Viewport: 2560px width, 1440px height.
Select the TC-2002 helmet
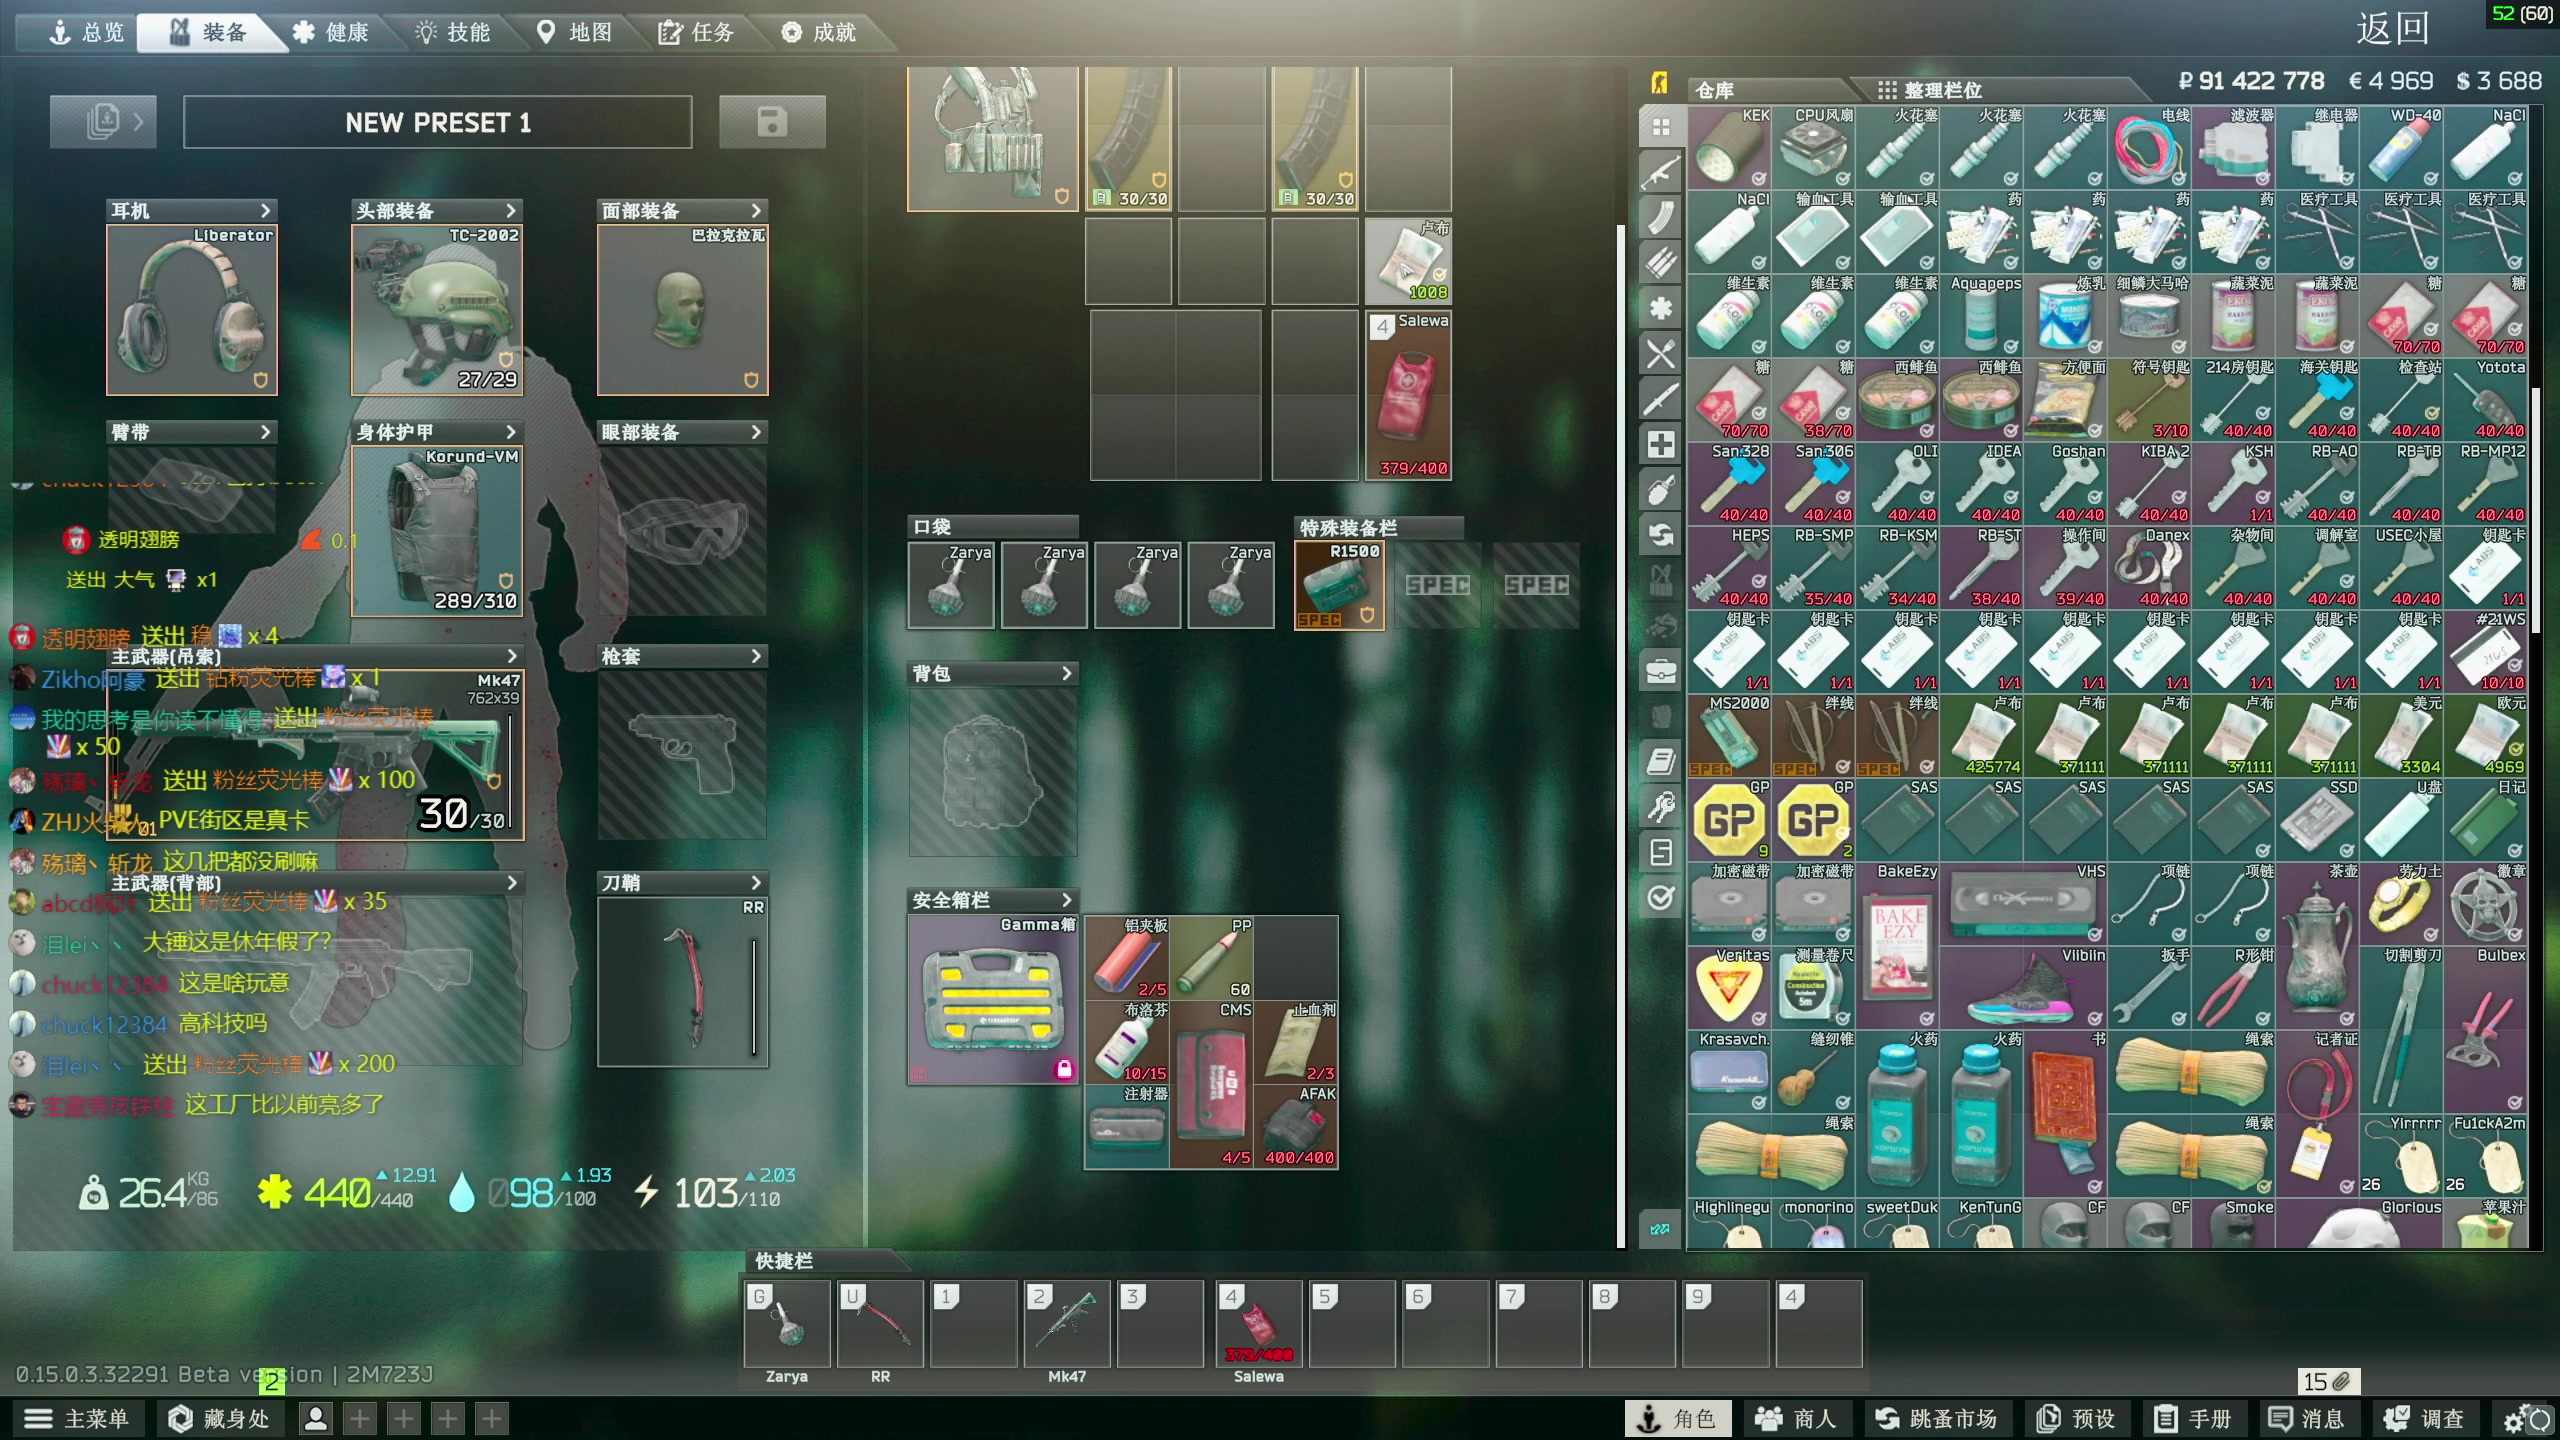pos(437,309)
